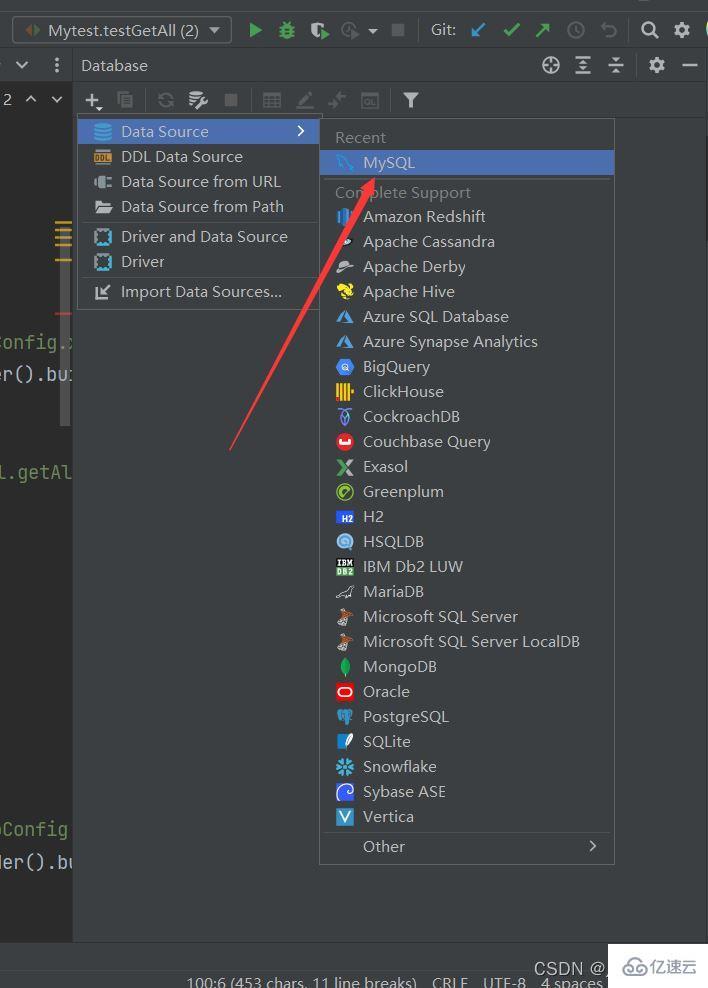Select Microsoft SQL Server LocalDB entry
The height and width of the screenshot is (988, 708).
[467, 641]
